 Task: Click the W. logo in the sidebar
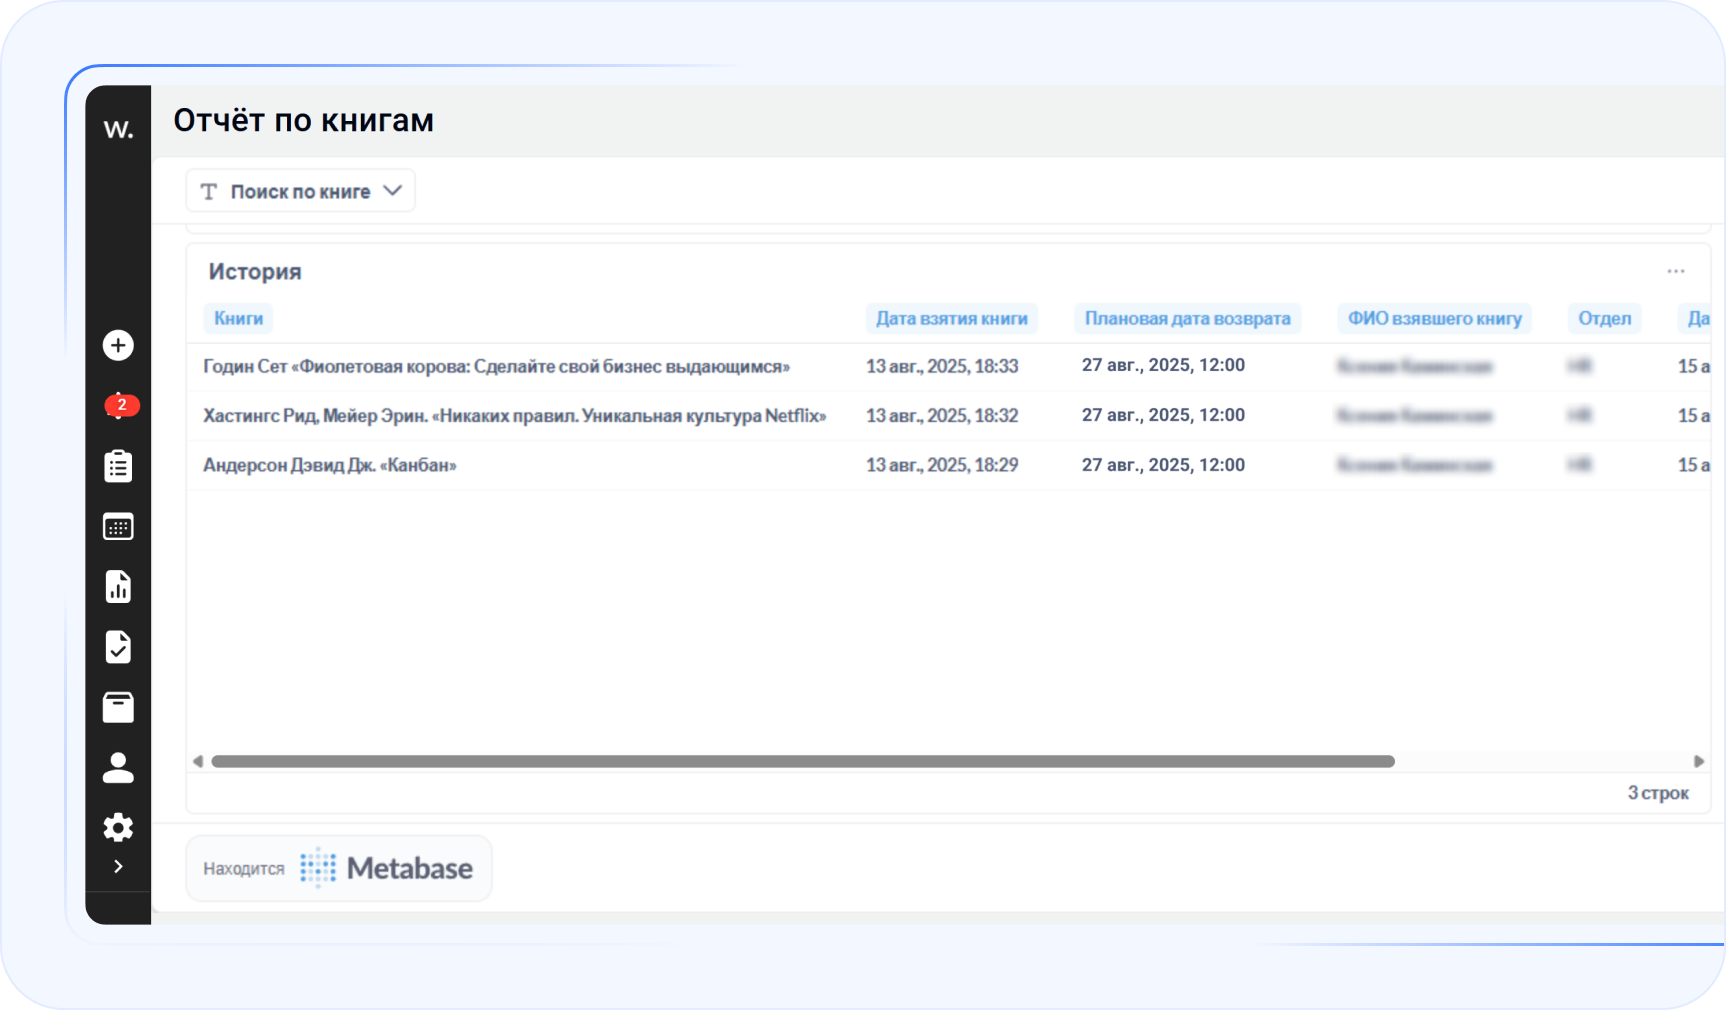(118, 129)
